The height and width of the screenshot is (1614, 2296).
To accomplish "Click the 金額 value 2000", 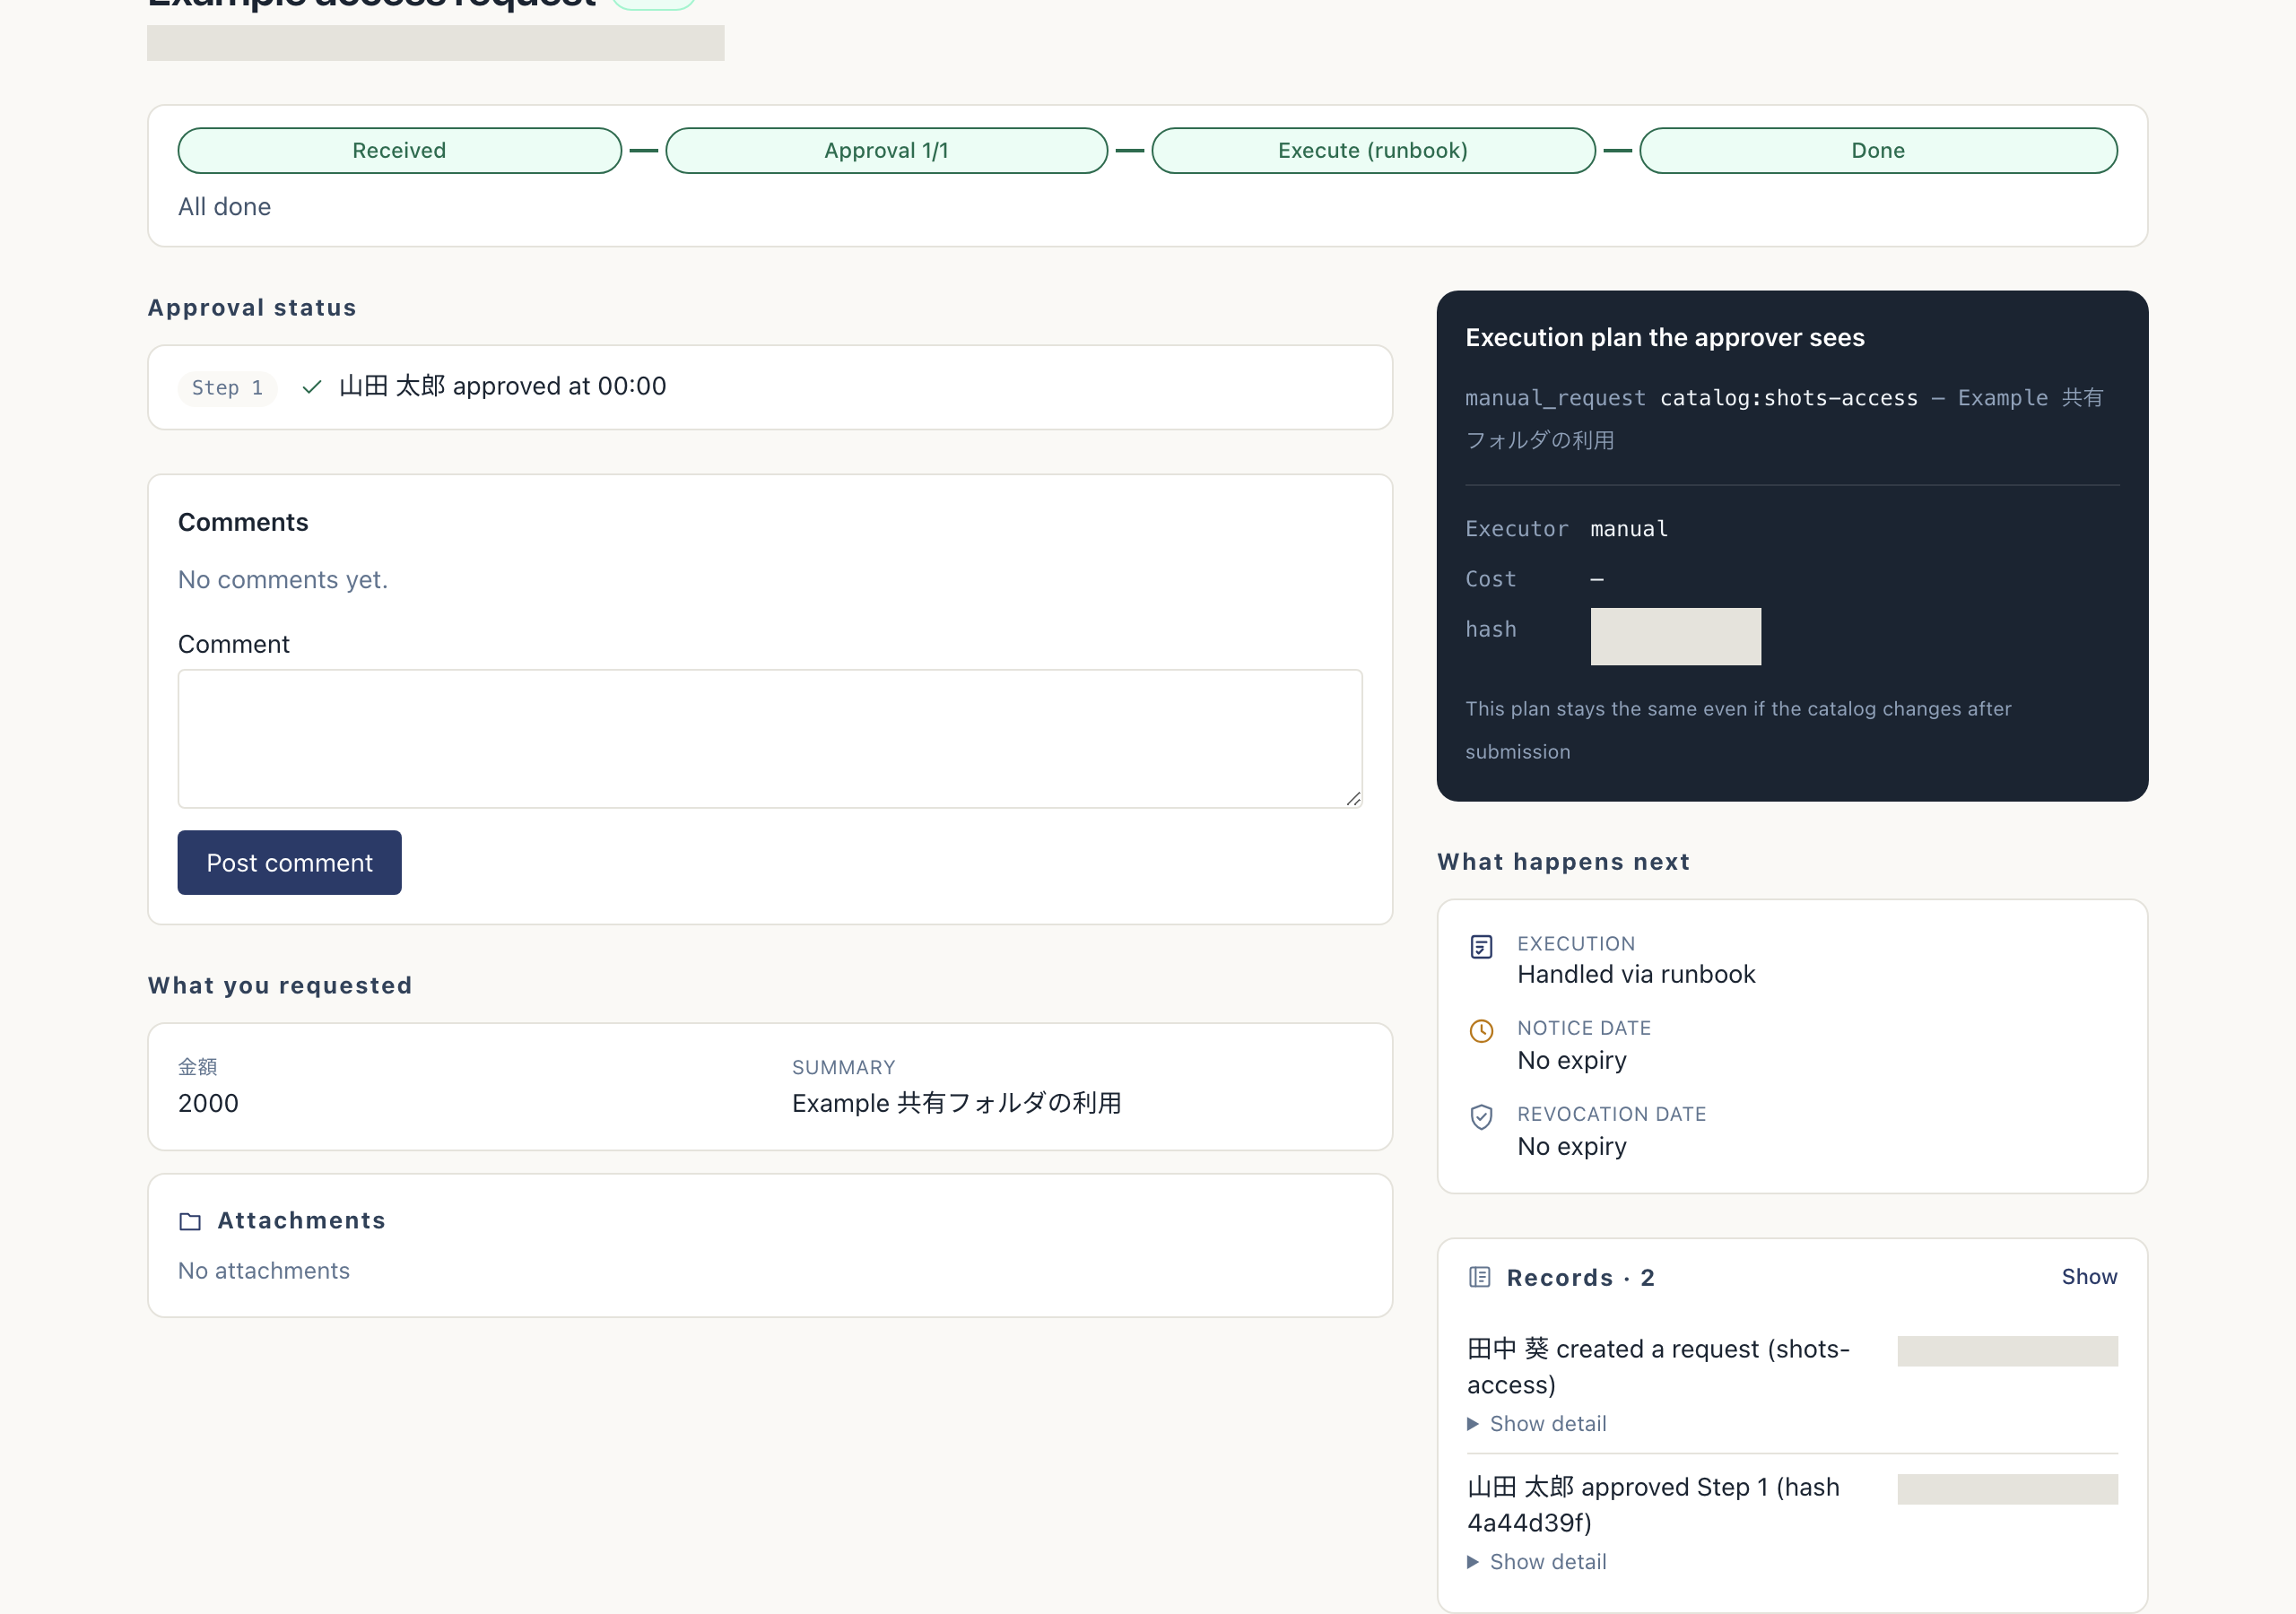I will pos(208,1103).
